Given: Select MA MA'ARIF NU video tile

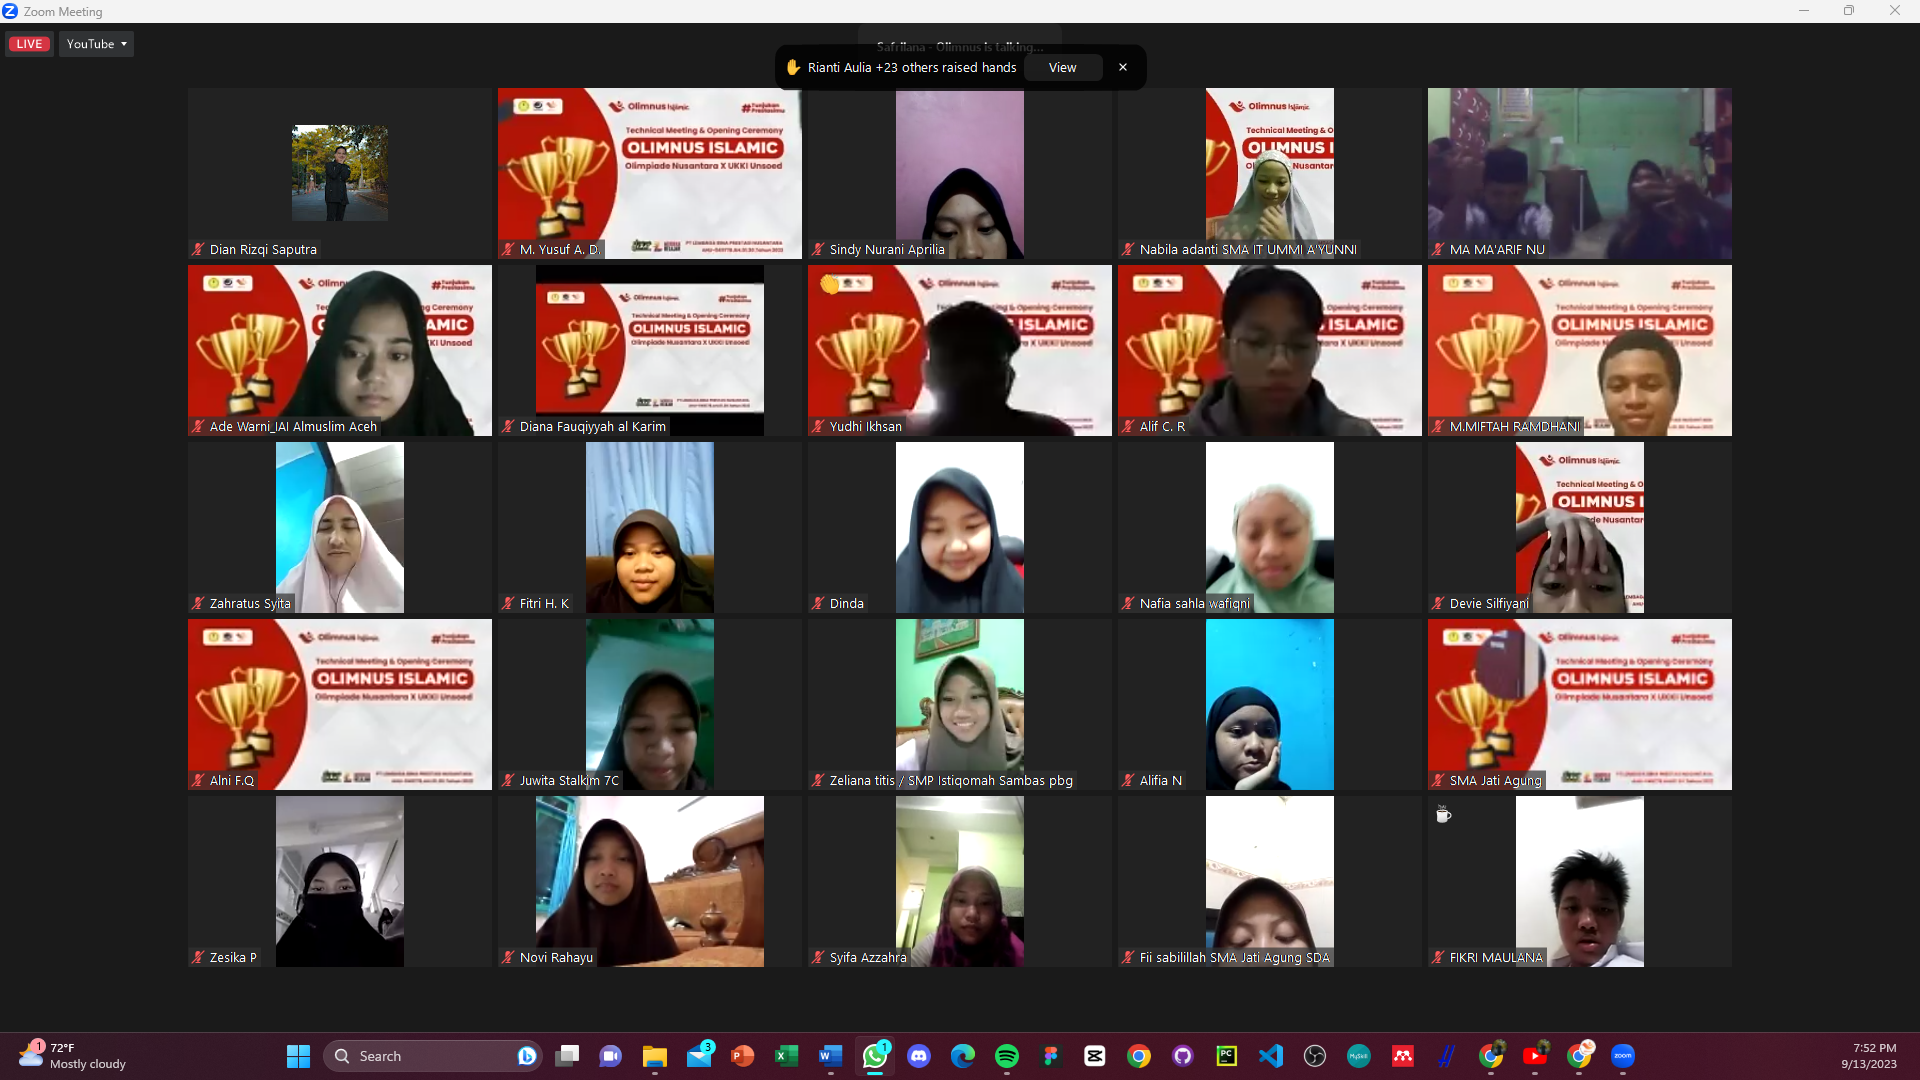Looking at the screenshot, I should [1579, 172].
